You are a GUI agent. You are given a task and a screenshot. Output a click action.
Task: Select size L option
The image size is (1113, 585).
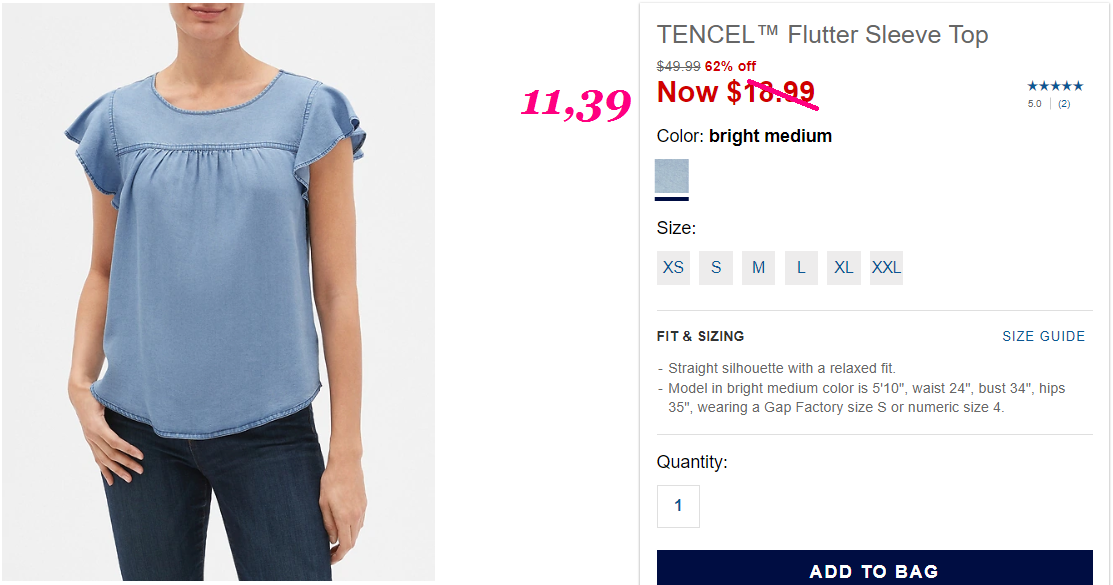(x=801, y=268)
